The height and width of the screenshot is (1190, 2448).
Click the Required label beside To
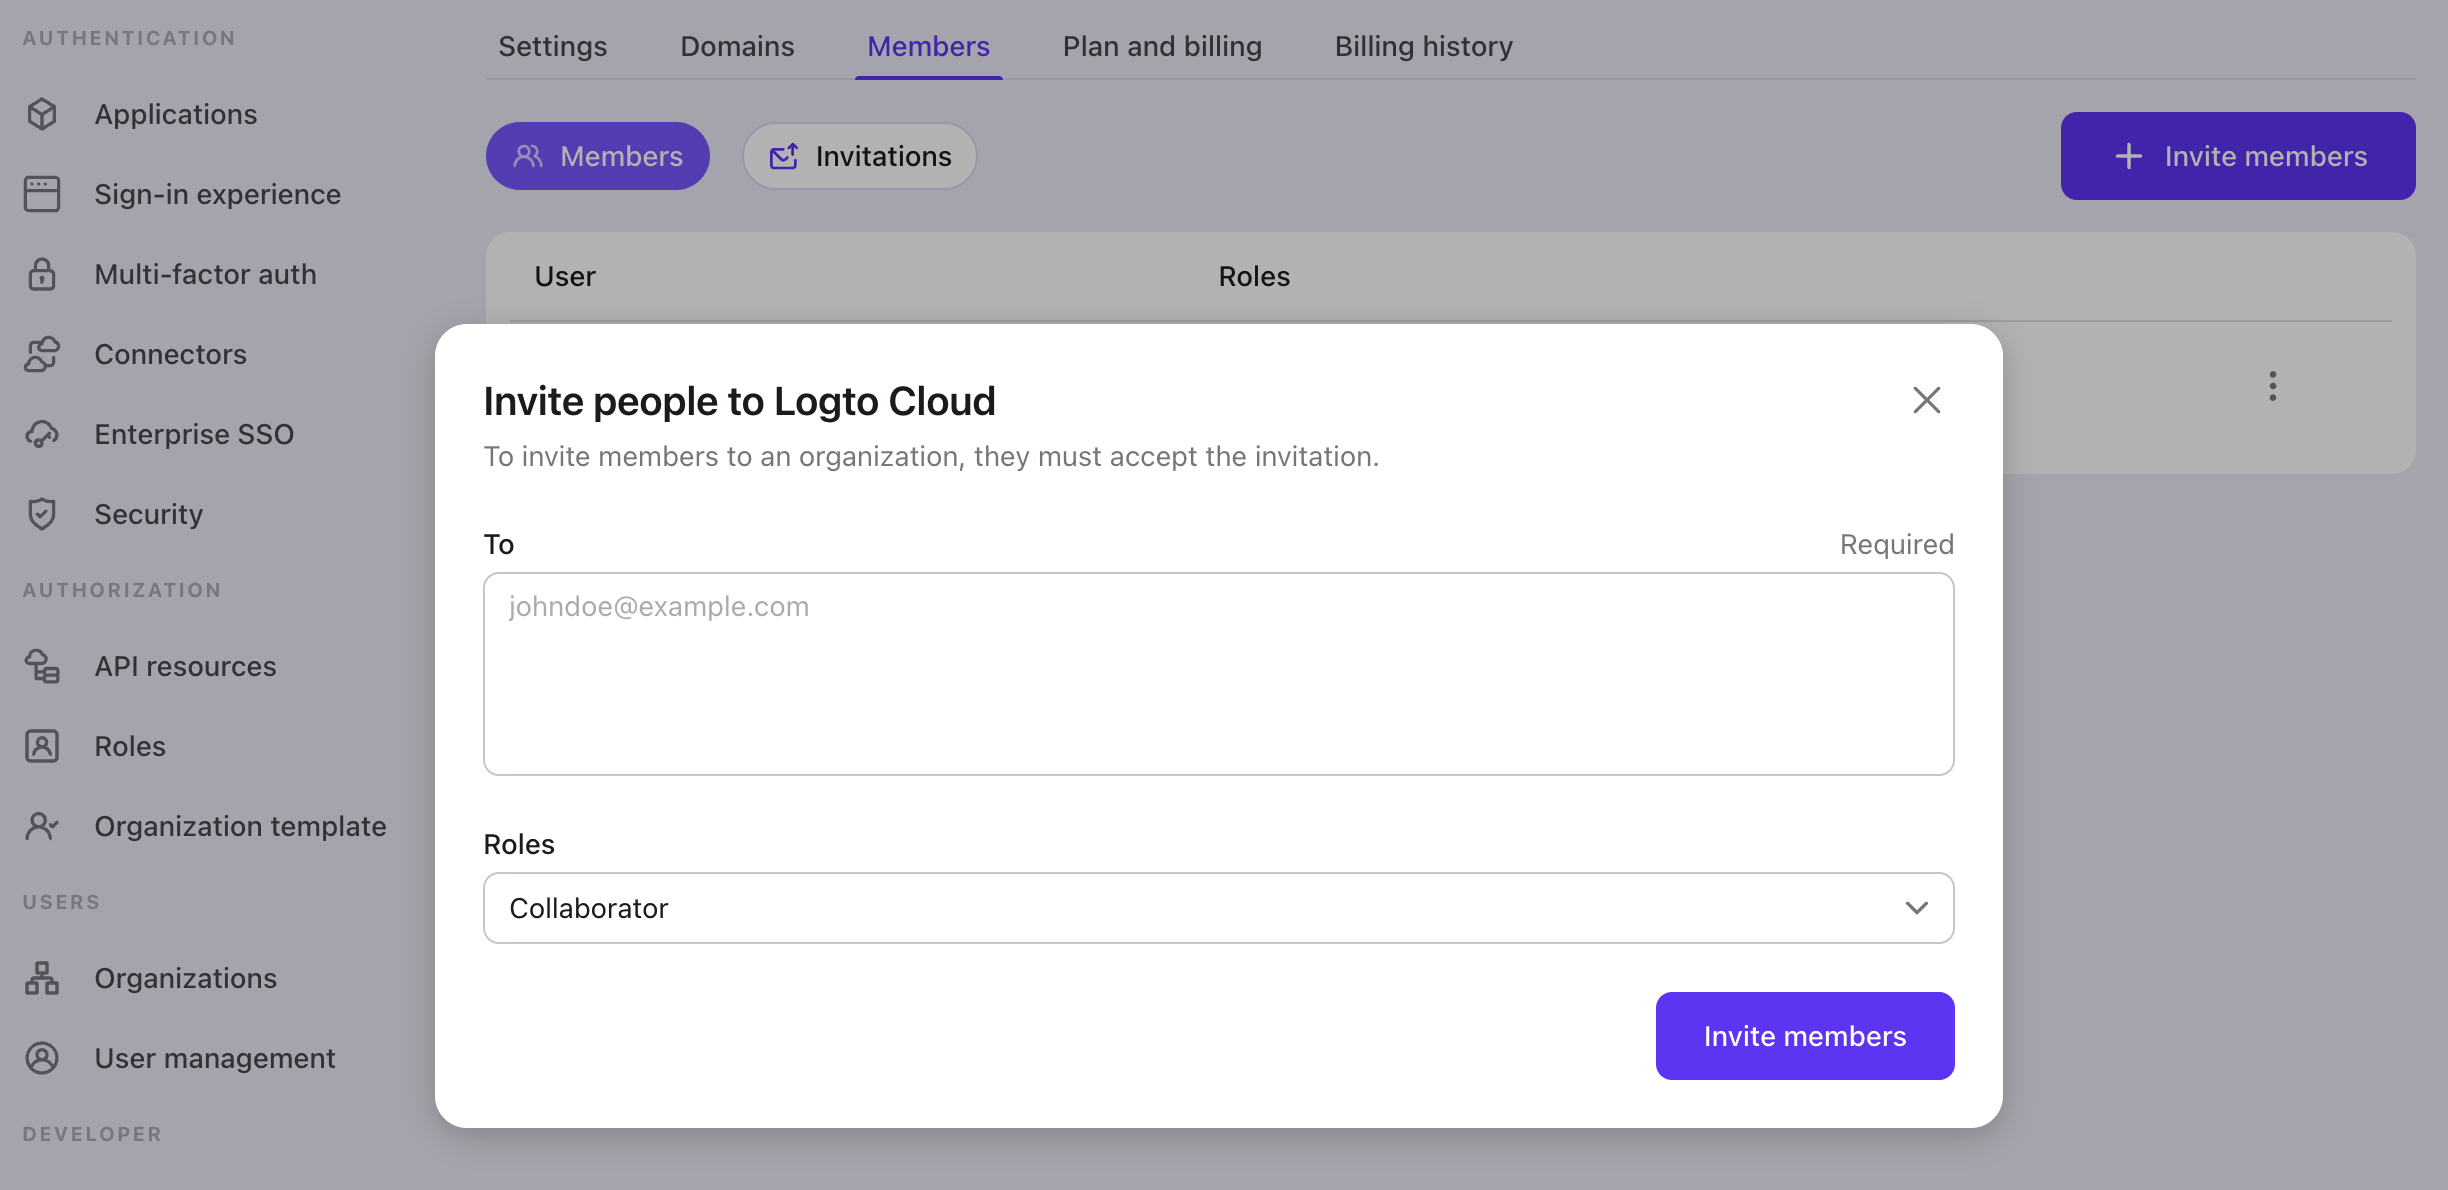tap(1897, 544)
